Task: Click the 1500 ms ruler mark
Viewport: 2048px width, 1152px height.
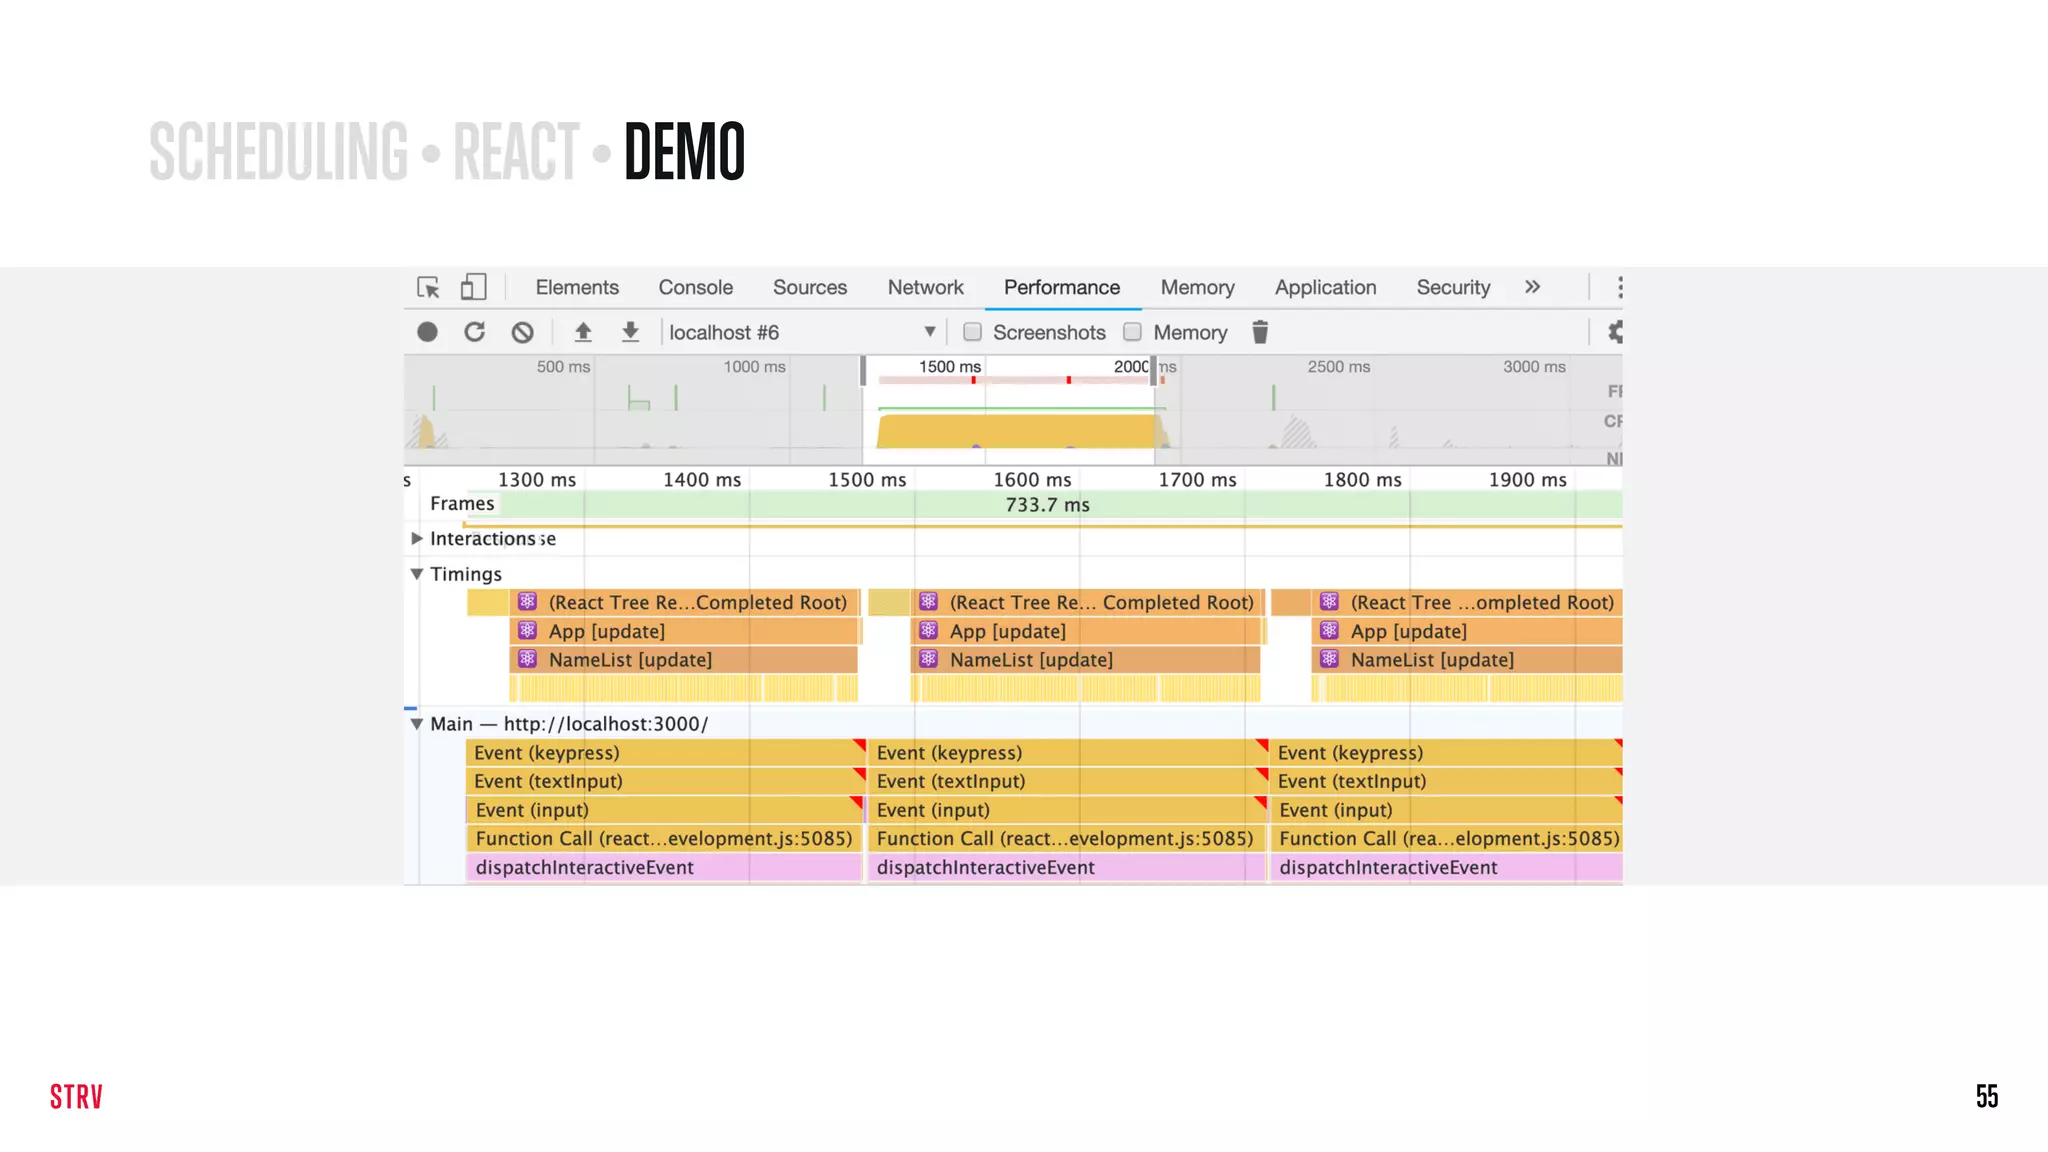Action: point(867,480)
